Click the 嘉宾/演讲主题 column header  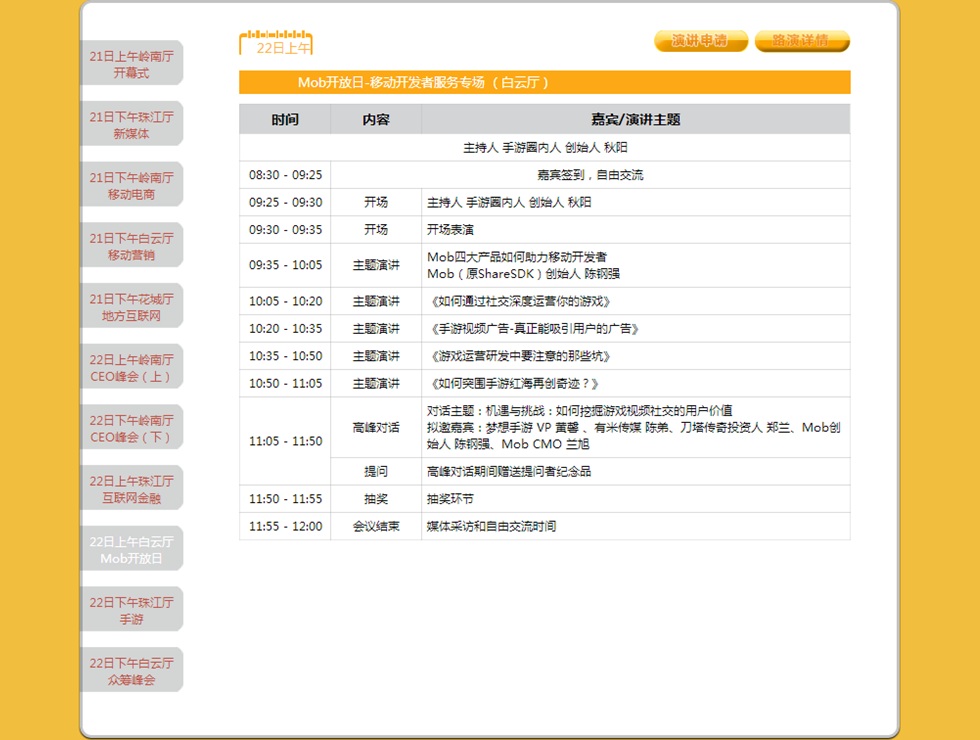coord(636,119)
